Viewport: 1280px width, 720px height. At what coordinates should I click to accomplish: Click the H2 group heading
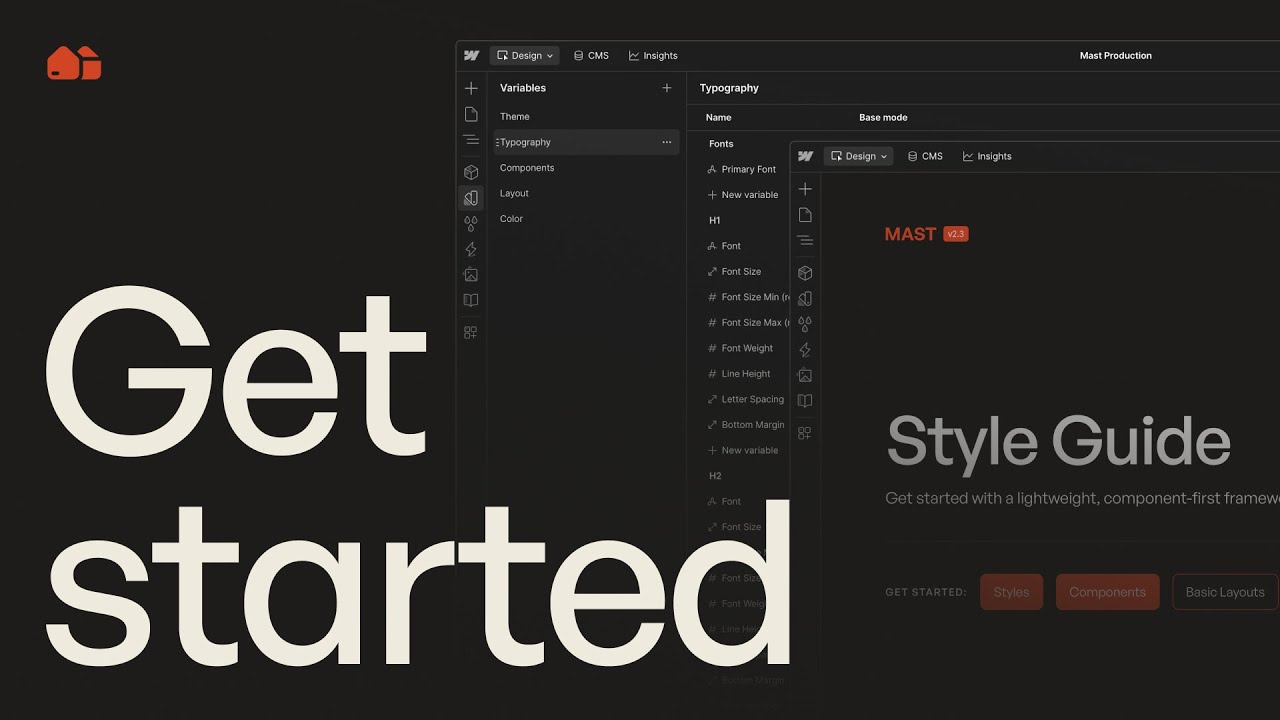715,477
